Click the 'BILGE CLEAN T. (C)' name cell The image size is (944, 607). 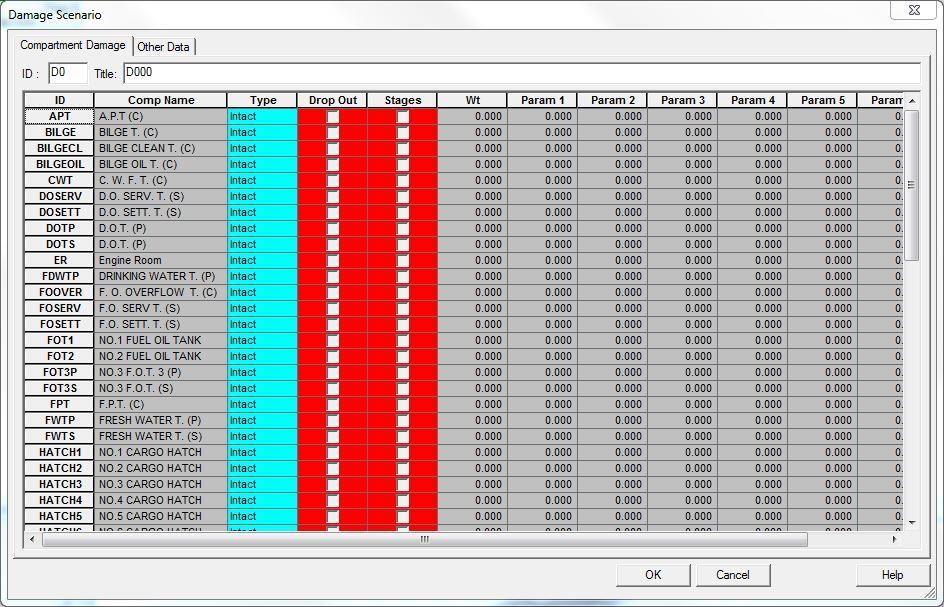point(161,148)
